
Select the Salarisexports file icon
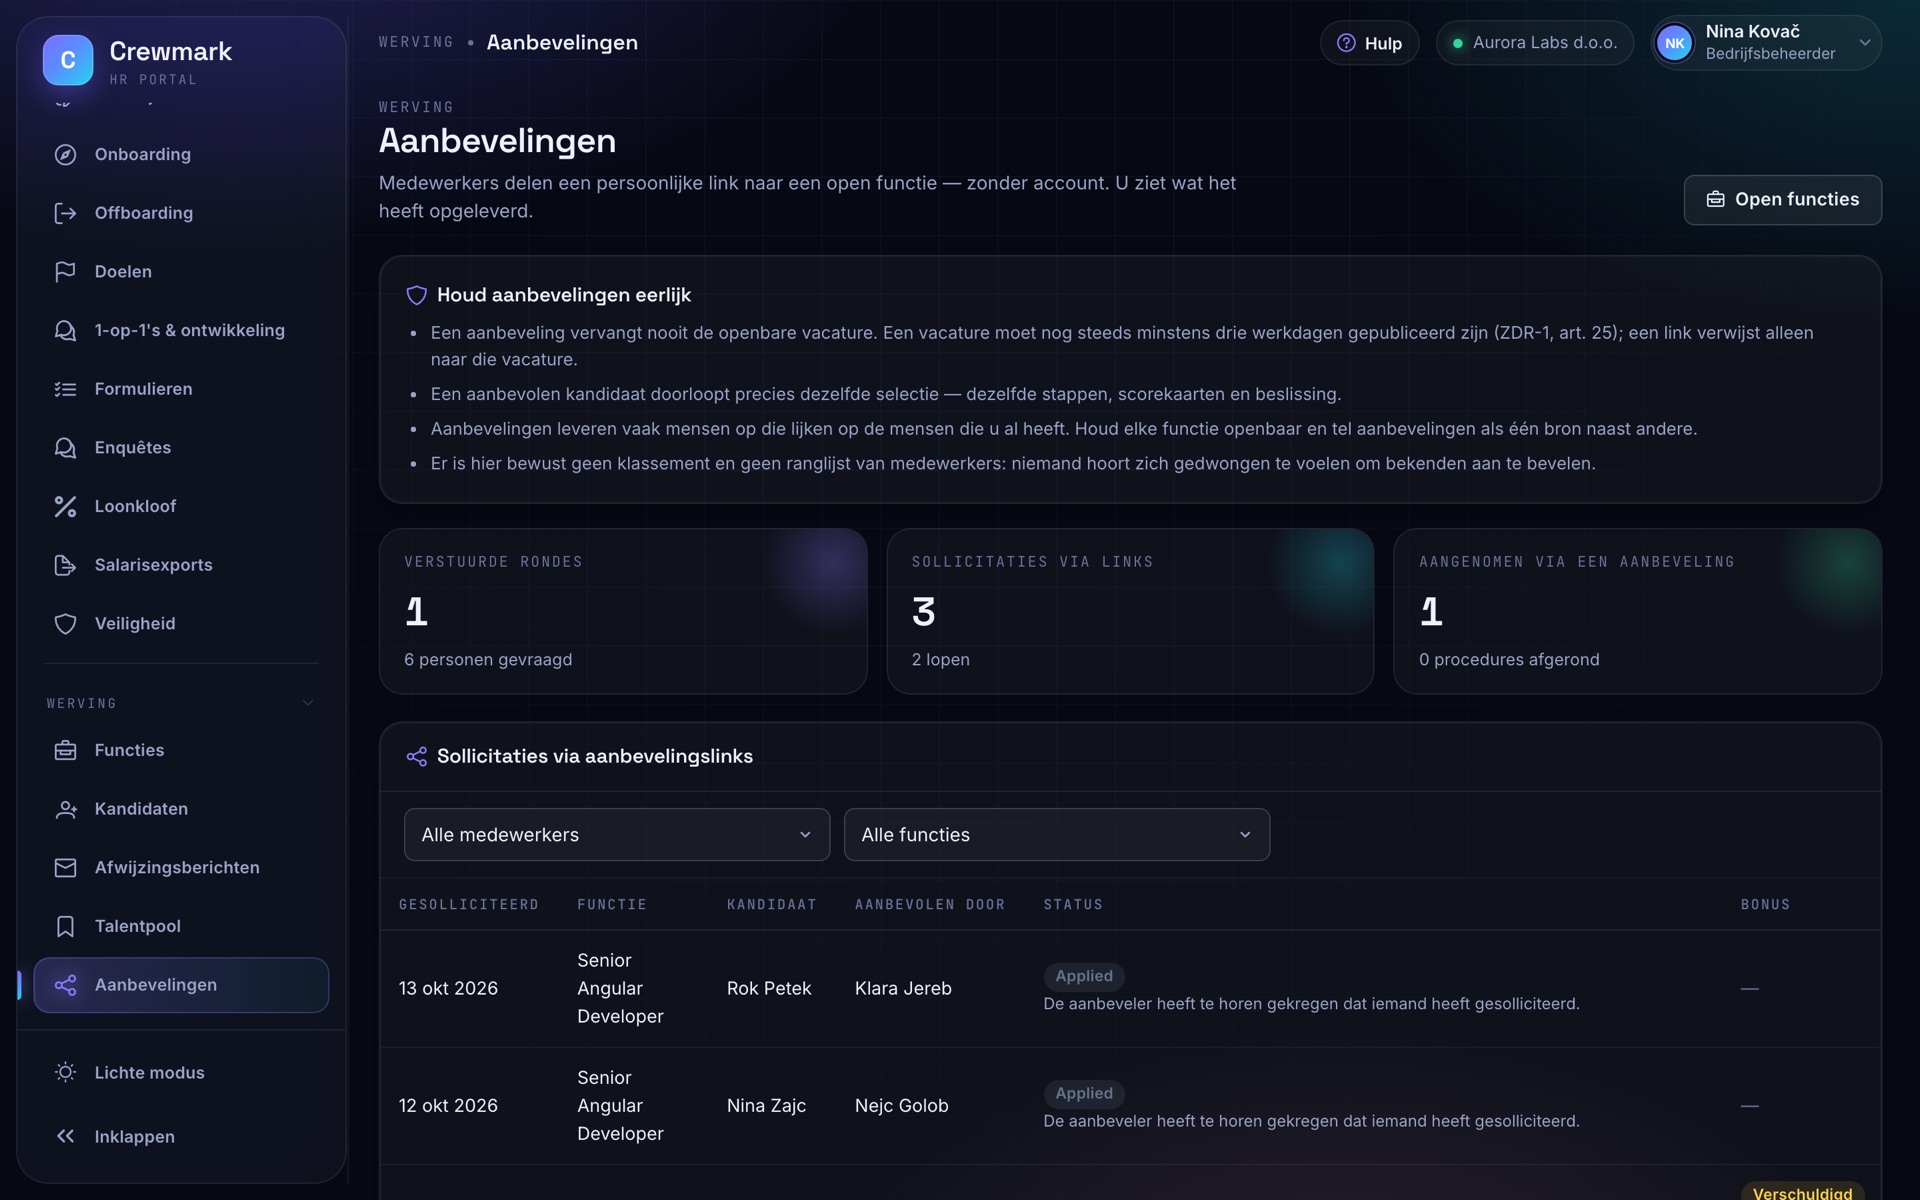click(x=65, y=565)
